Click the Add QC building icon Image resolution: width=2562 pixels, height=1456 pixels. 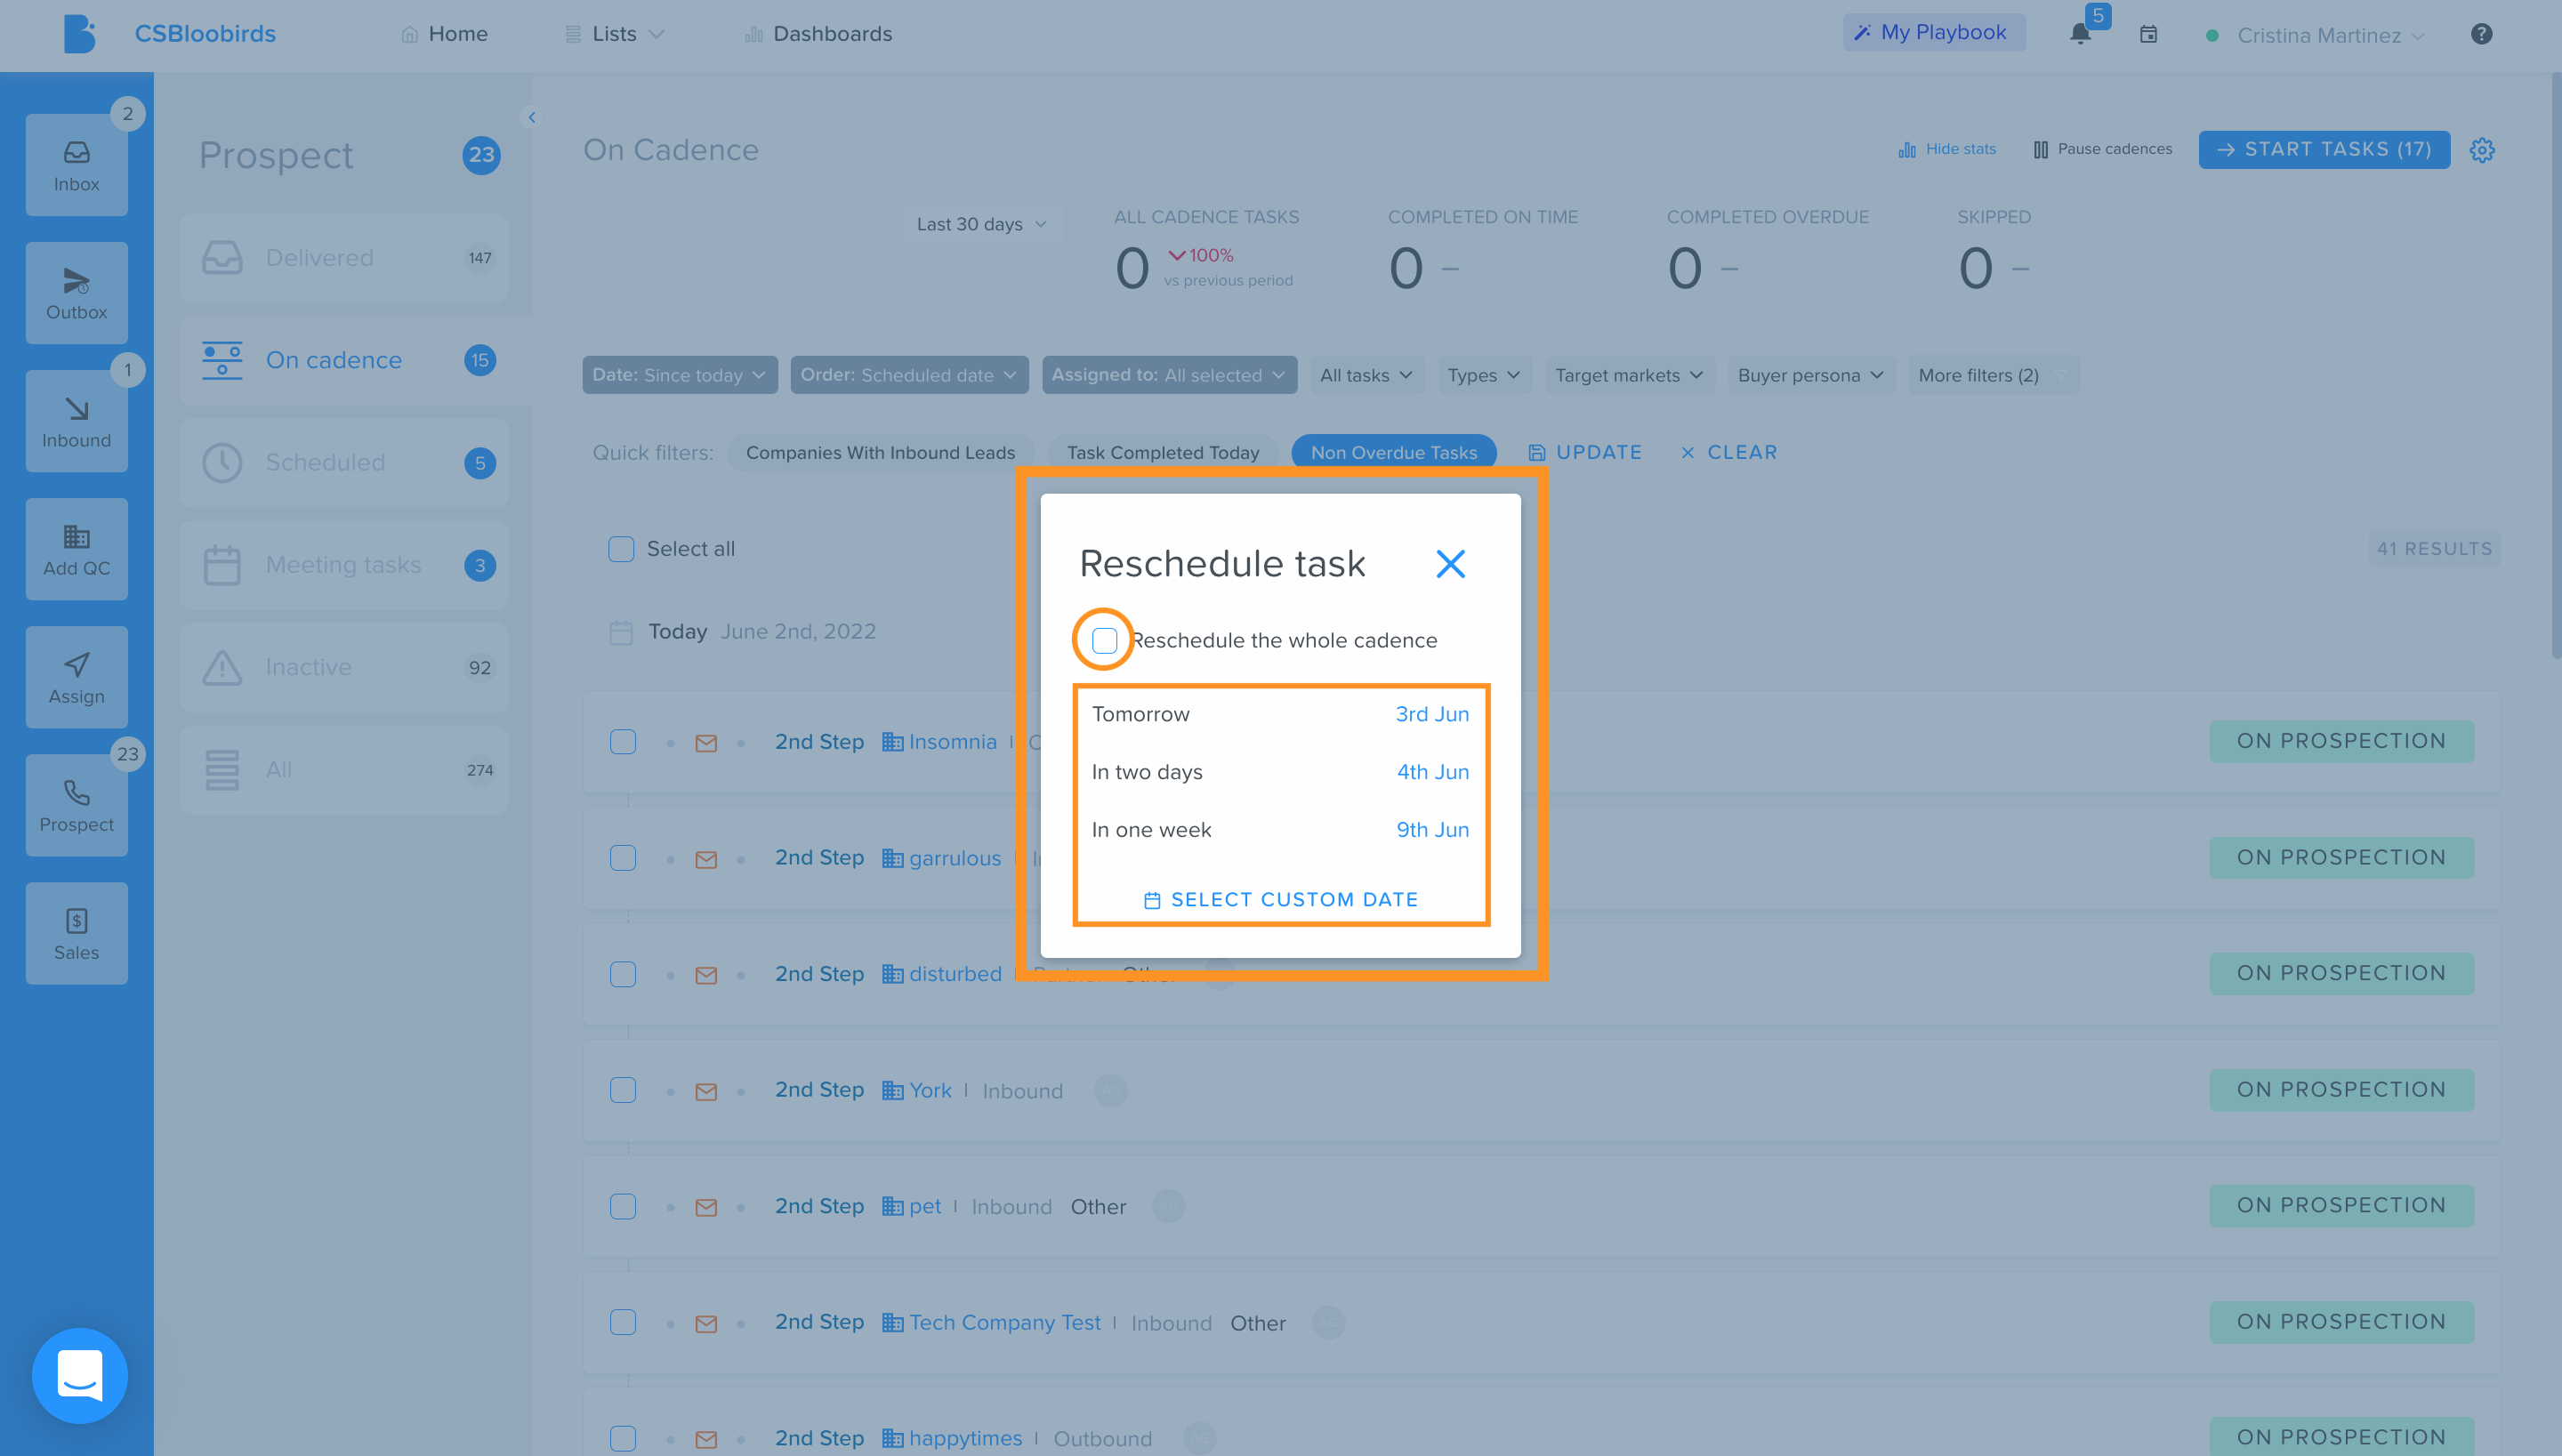pyautogui.click(x=76, y=536)
